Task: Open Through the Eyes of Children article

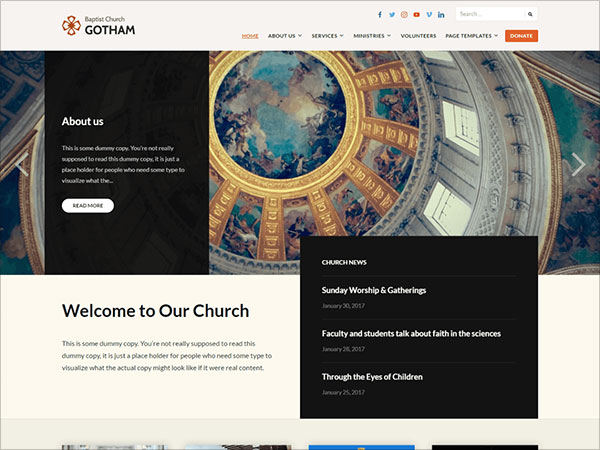Action: coord(372,377)
